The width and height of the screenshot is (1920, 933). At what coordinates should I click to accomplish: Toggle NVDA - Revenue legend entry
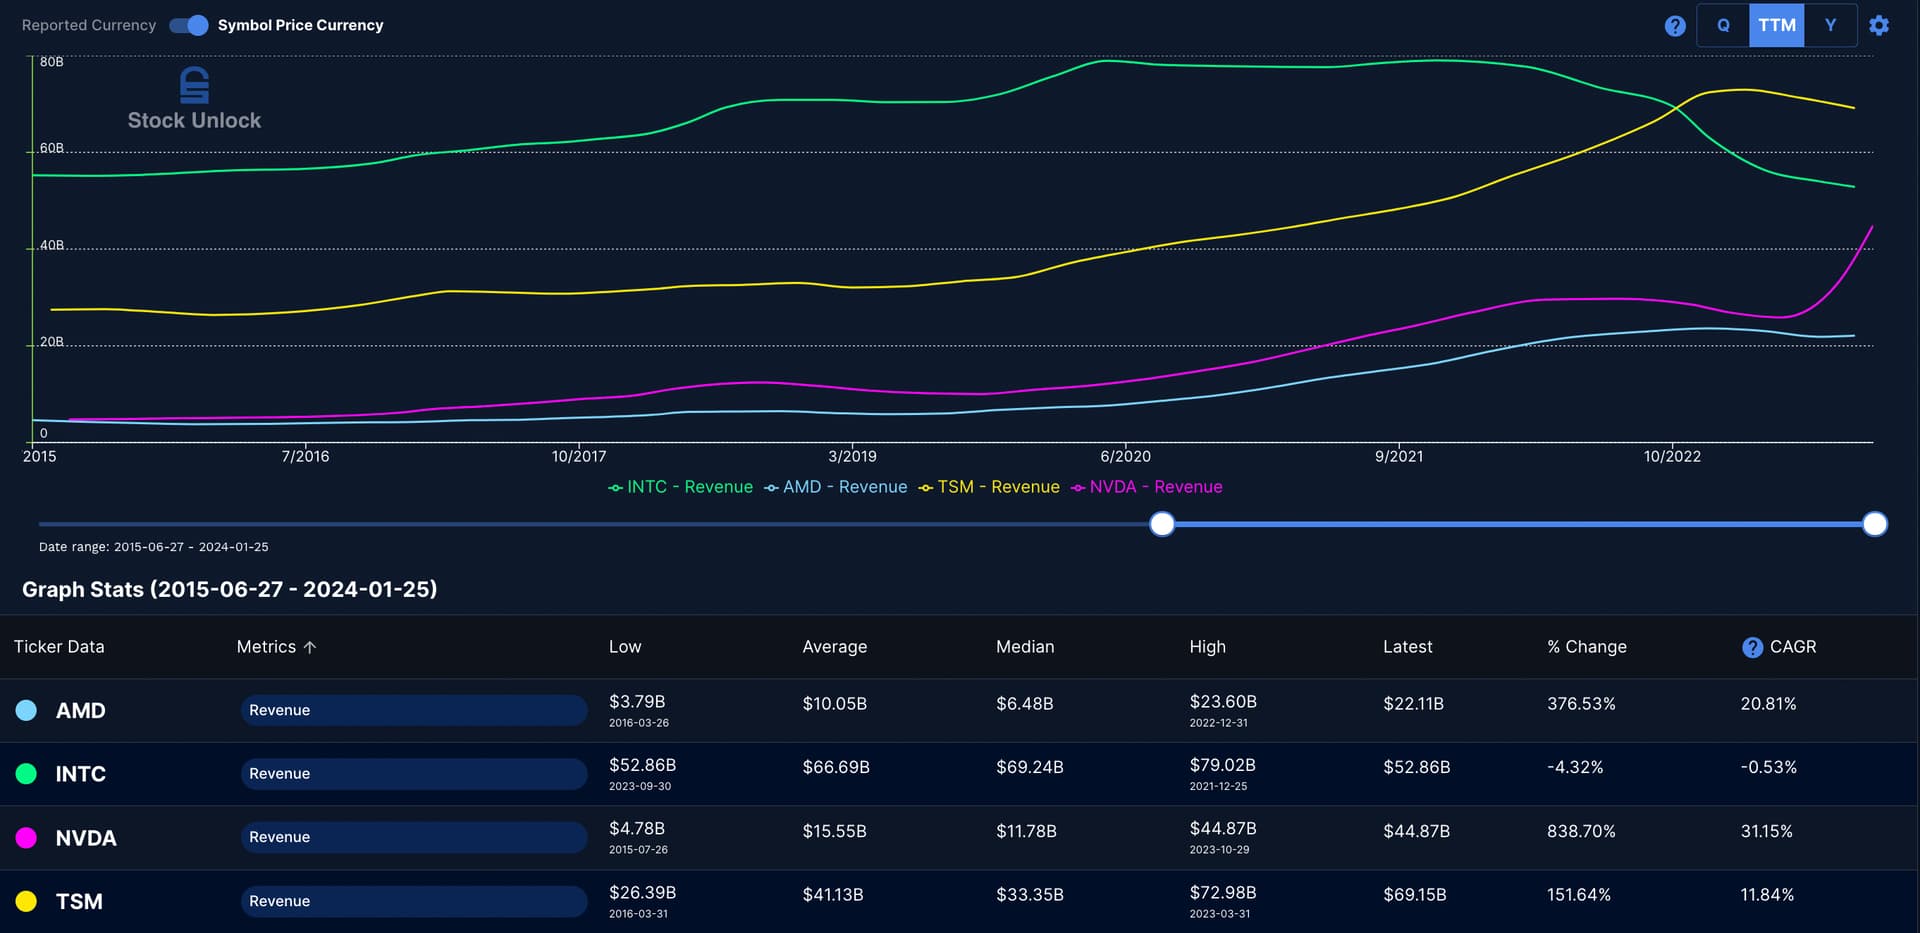(x=1146, y=487)
